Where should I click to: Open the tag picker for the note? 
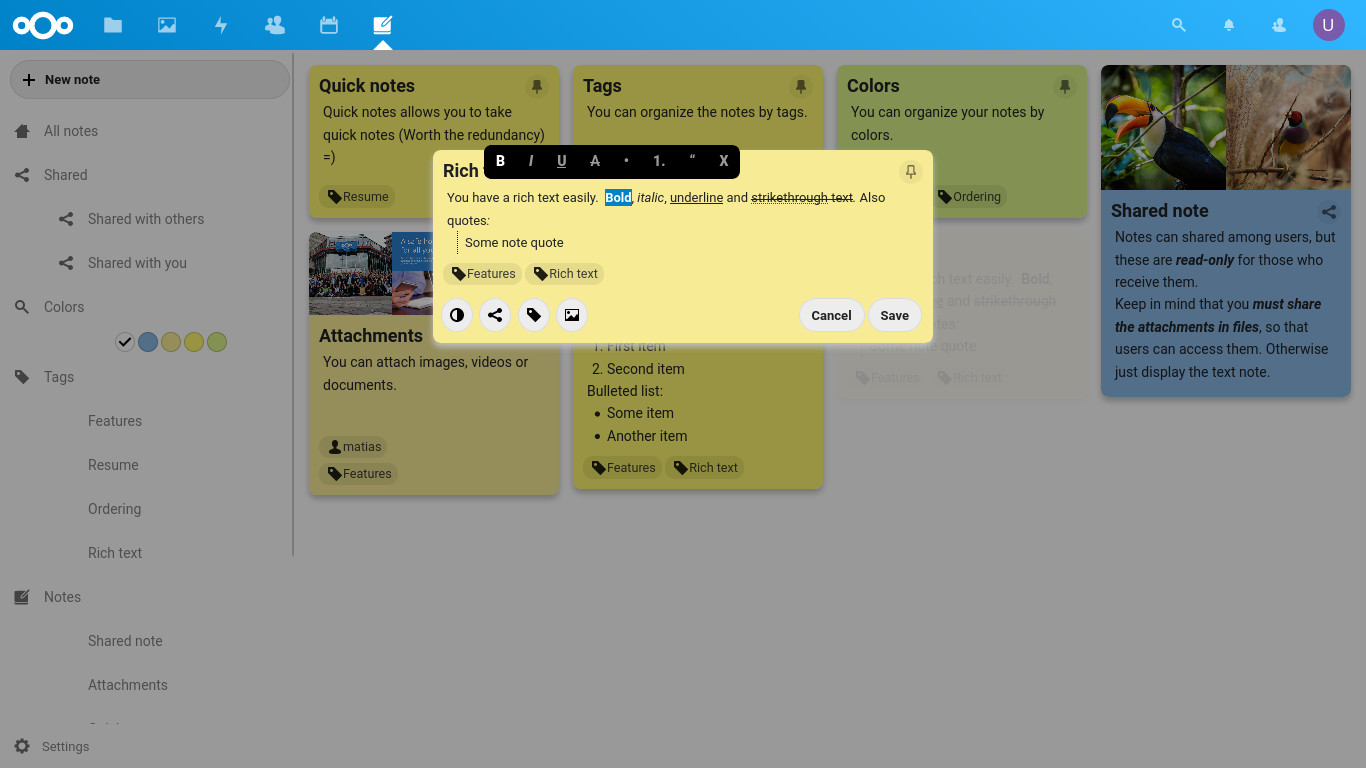pos(533,315)
